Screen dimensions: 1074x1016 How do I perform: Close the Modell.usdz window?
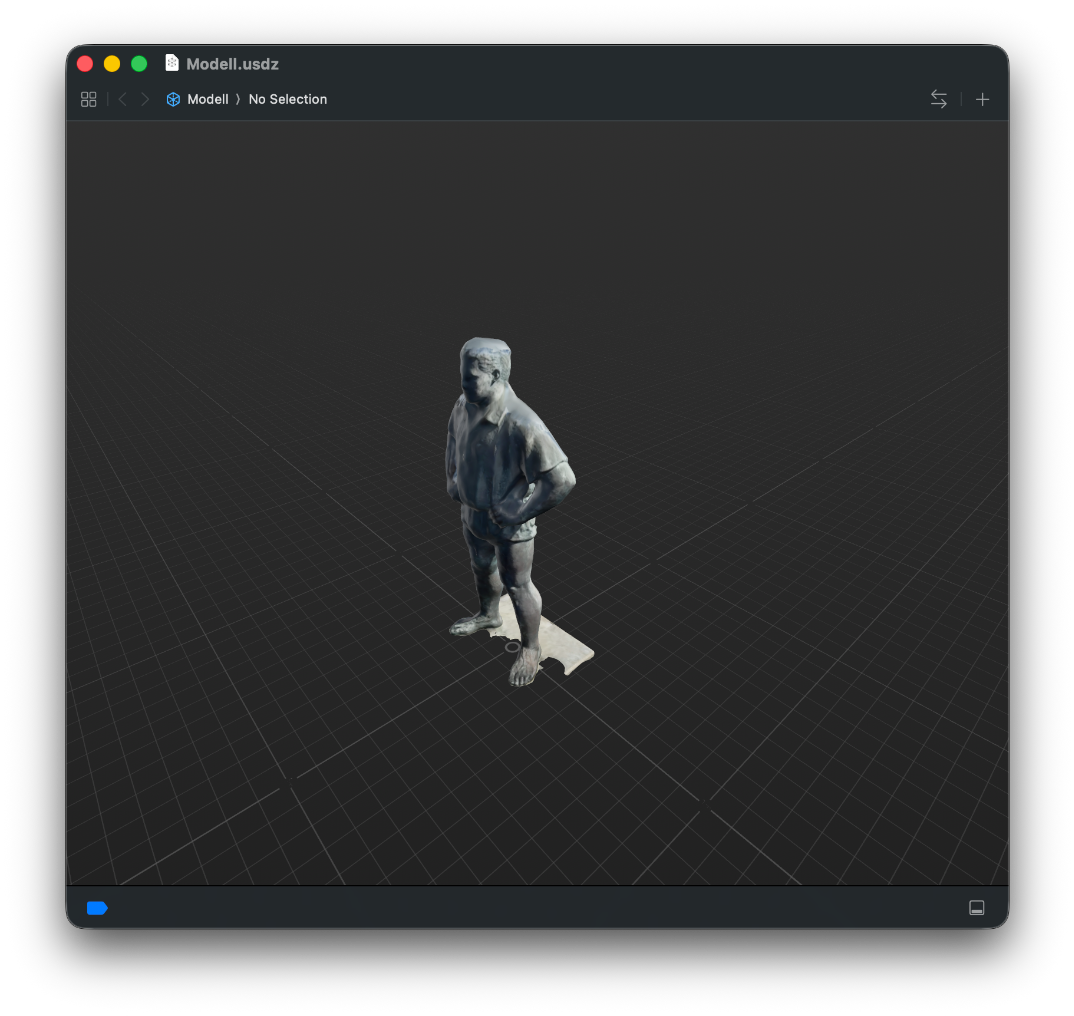[85, 64]
